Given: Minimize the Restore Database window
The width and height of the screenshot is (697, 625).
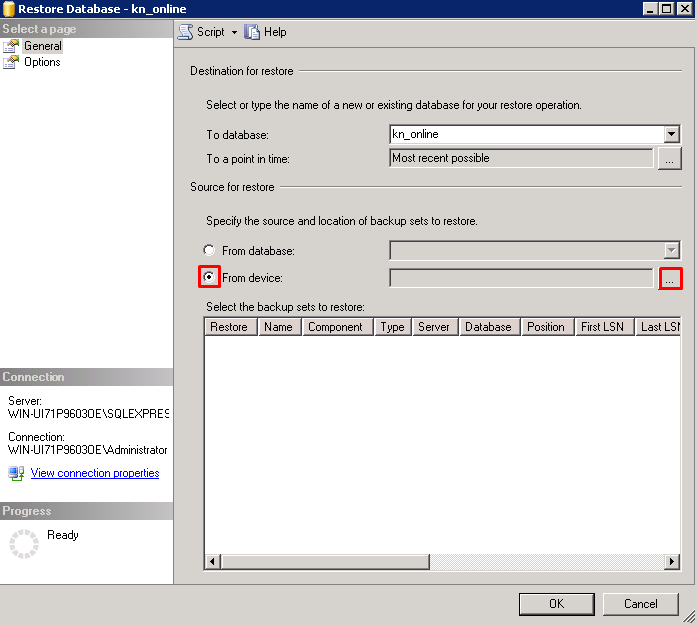Looking at the screenshot, I should [650, 9].
